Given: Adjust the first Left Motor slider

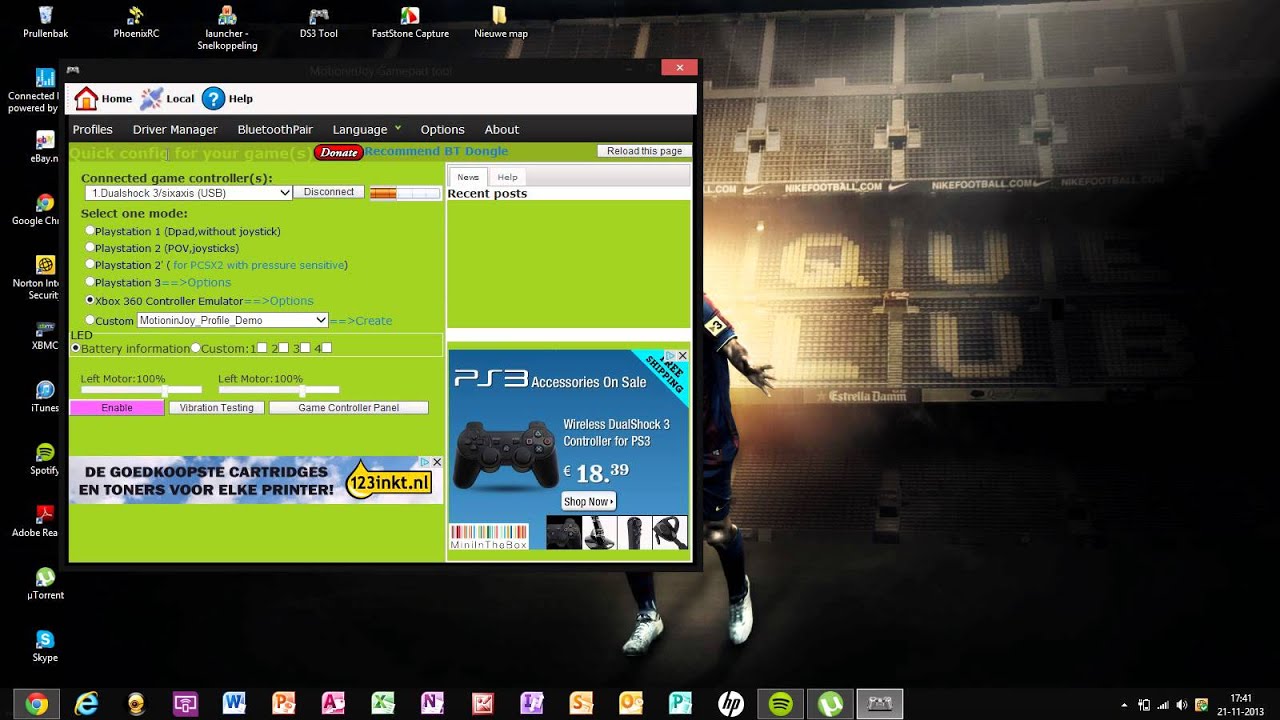Looking at the screenshot, I should click(x=139, y=391).
